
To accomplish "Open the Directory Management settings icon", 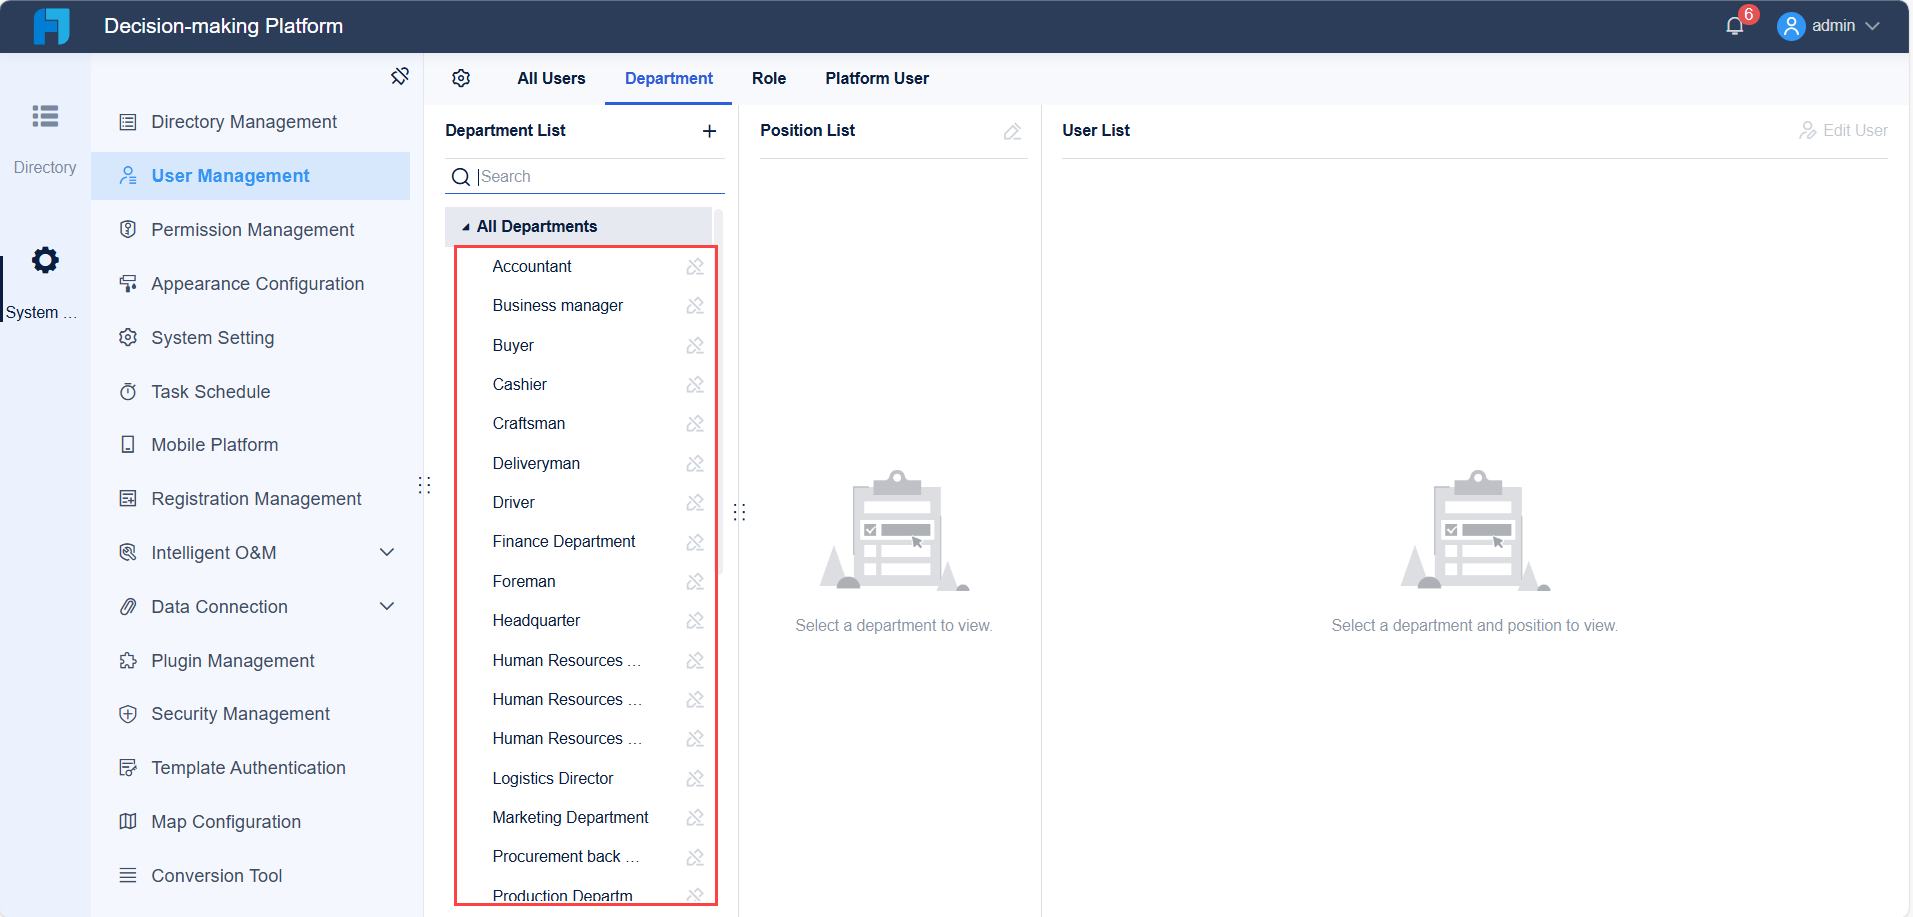I will [x=128, y=121].
